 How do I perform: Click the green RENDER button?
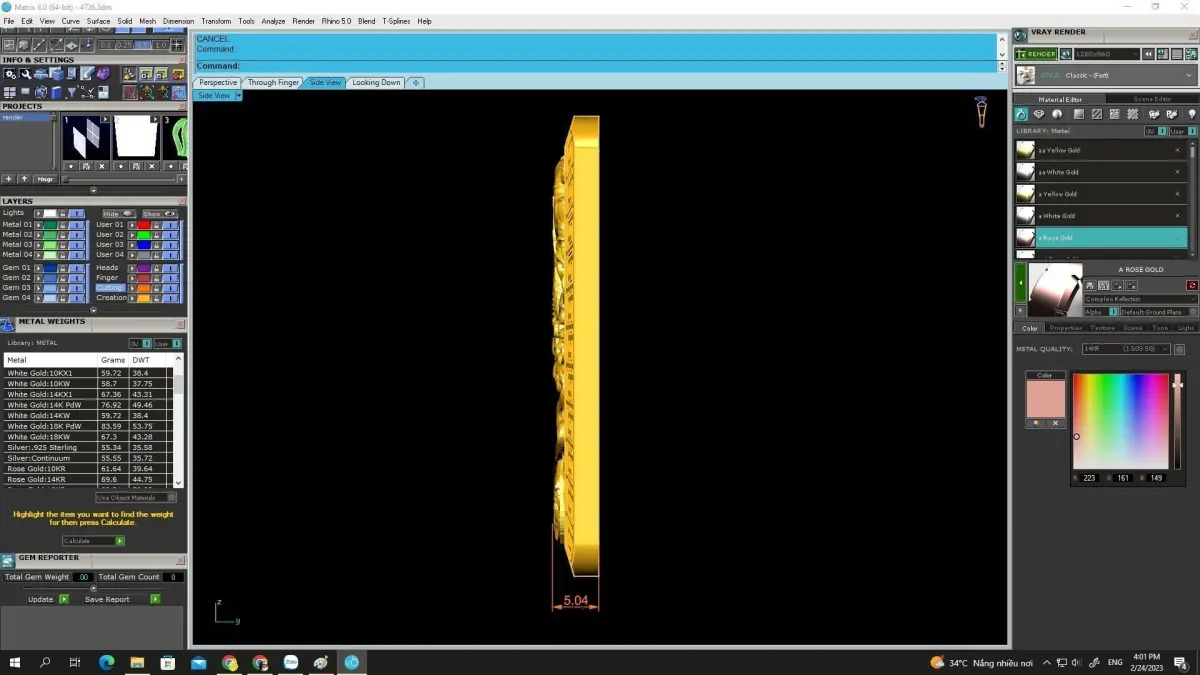1036,54
